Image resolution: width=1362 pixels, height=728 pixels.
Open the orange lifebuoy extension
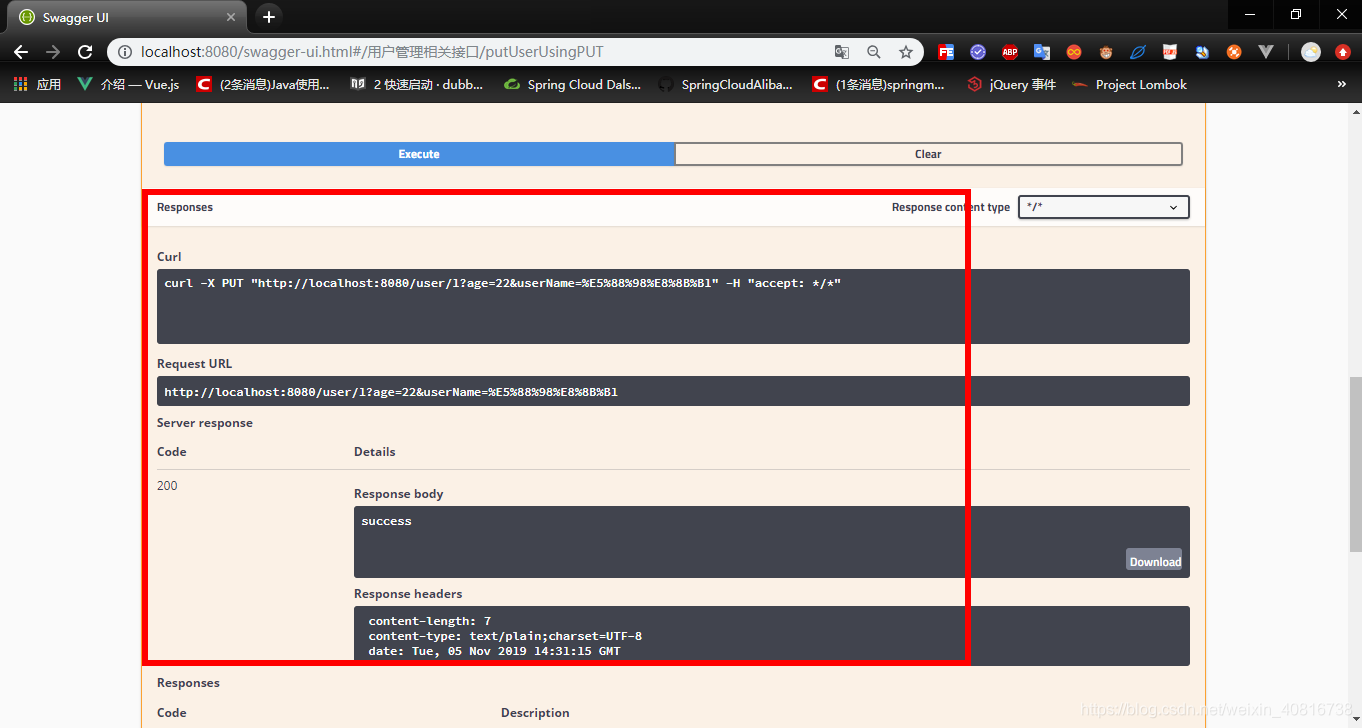1234,52
